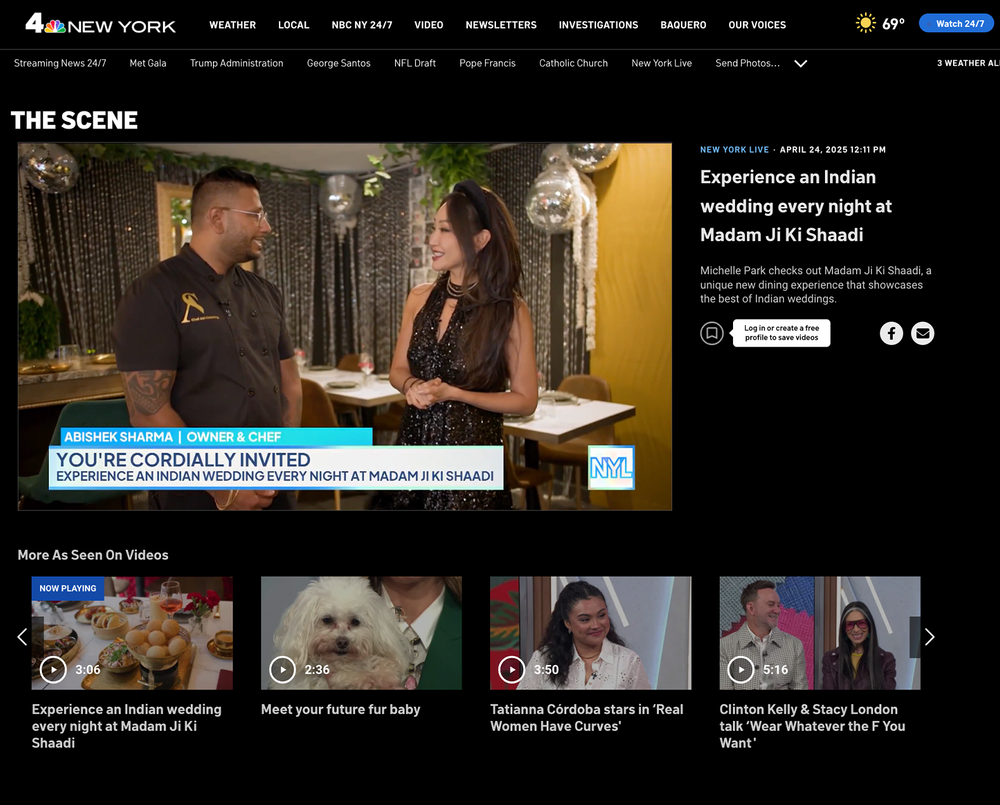Open the Met Gala topic link
Image resolution: width=1000 pixels, height=805 pixels.
click(x=148, y=63)
